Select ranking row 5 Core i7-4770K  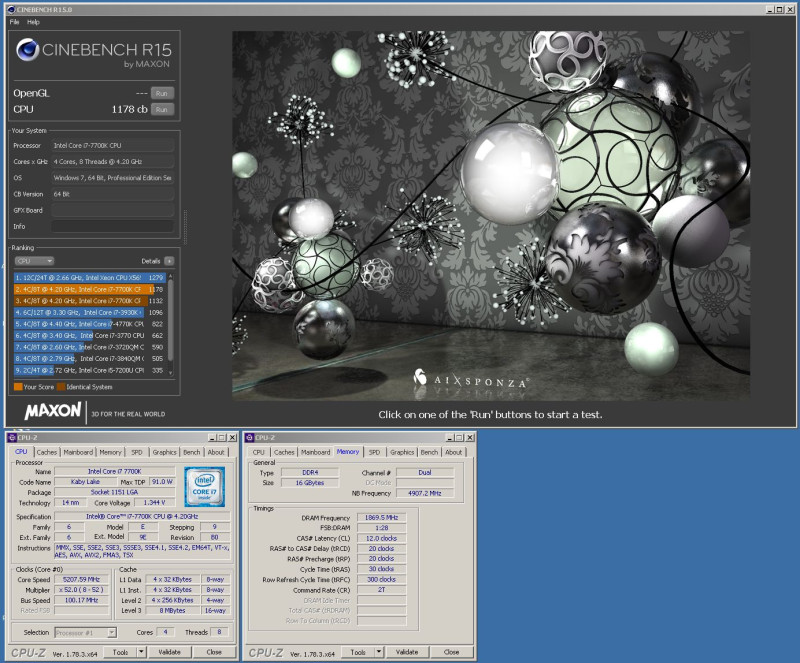(x=89, y=324)
